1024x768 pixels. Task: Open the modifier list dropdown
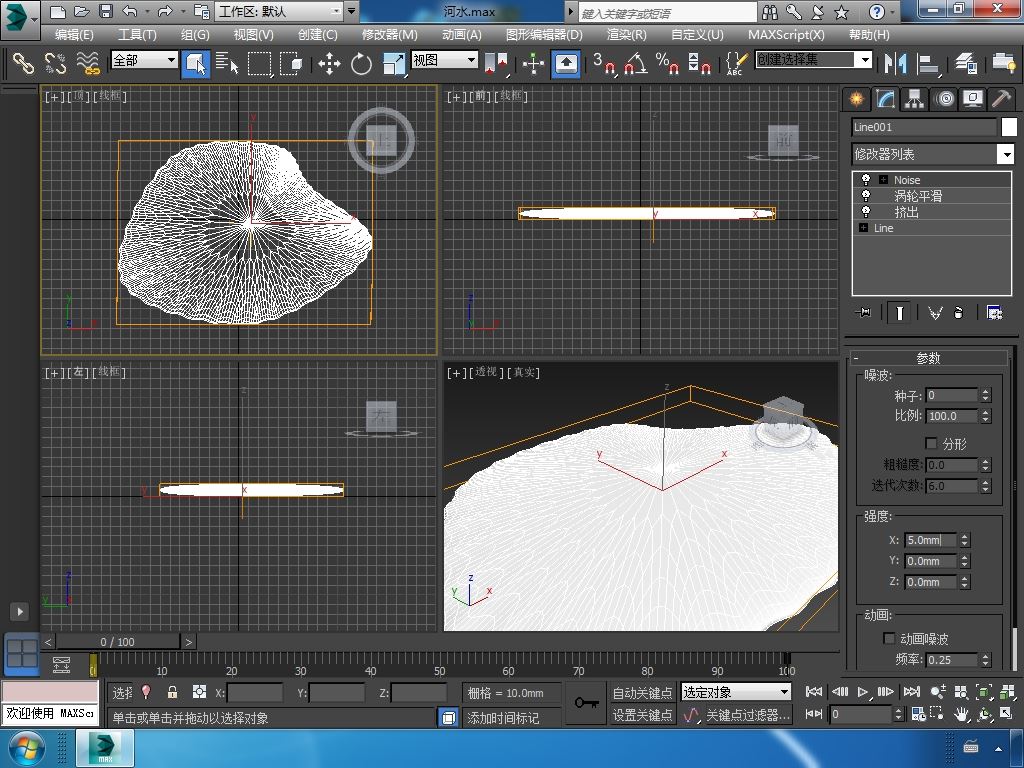click(1006, 154)
